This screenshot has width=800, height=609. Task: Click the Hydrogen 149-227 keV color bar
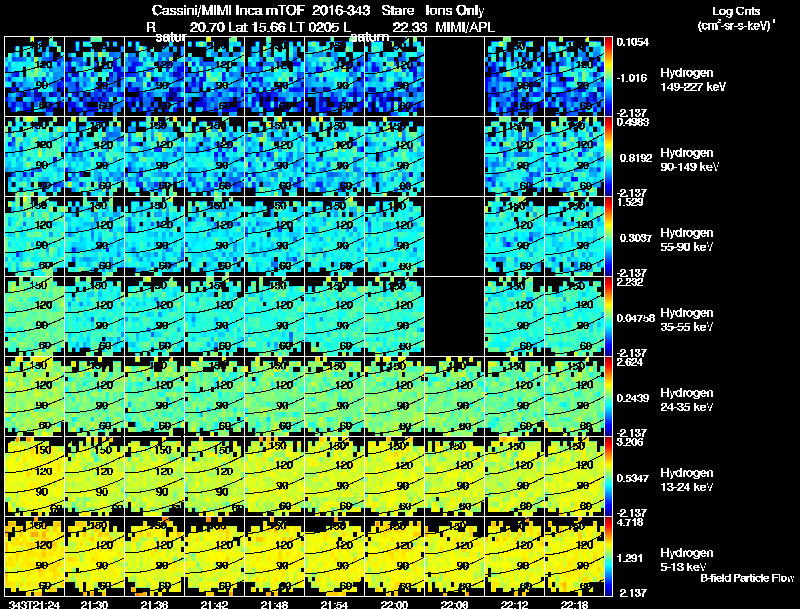coord(608,76)
